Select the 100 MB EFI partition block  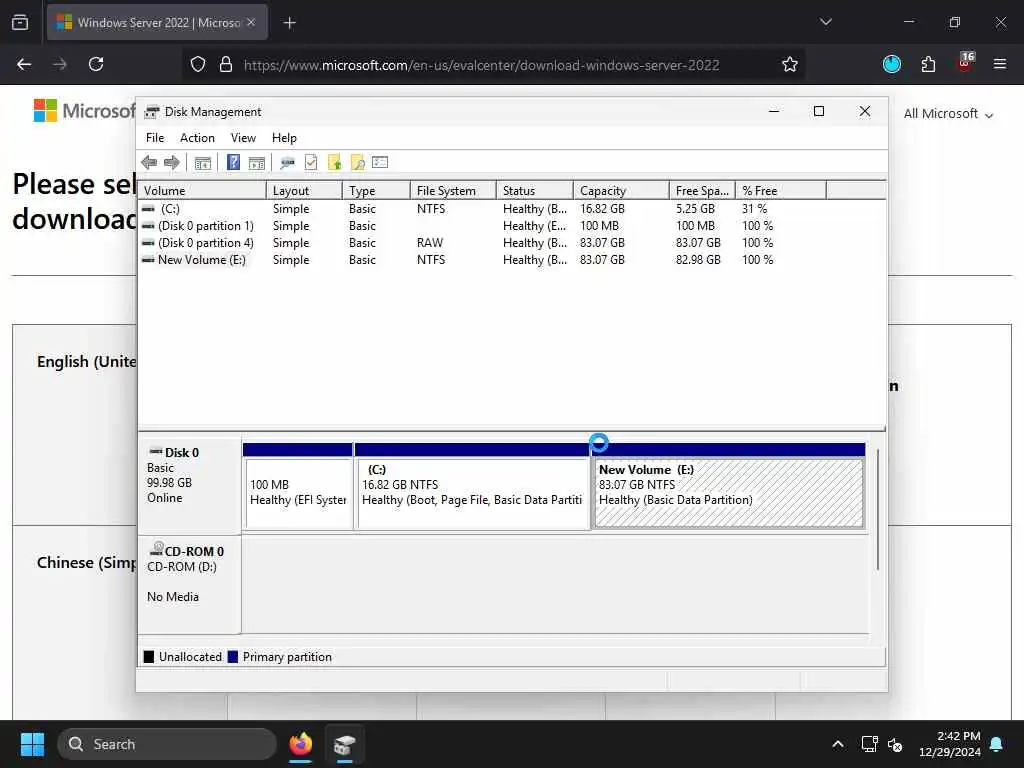298,487
